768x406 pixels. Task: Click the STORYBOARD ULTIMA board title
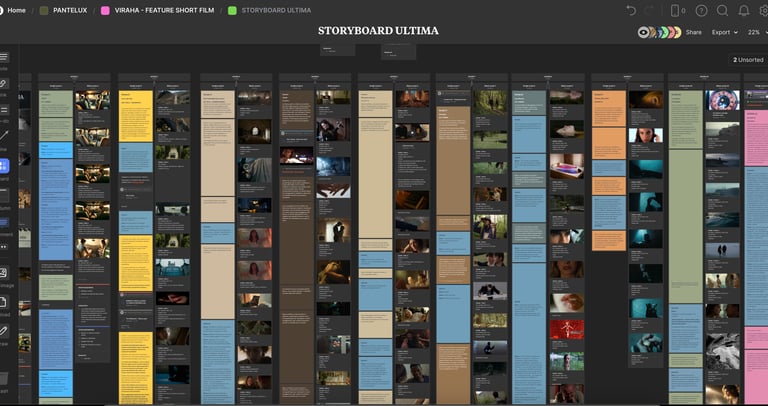point(378,31)
